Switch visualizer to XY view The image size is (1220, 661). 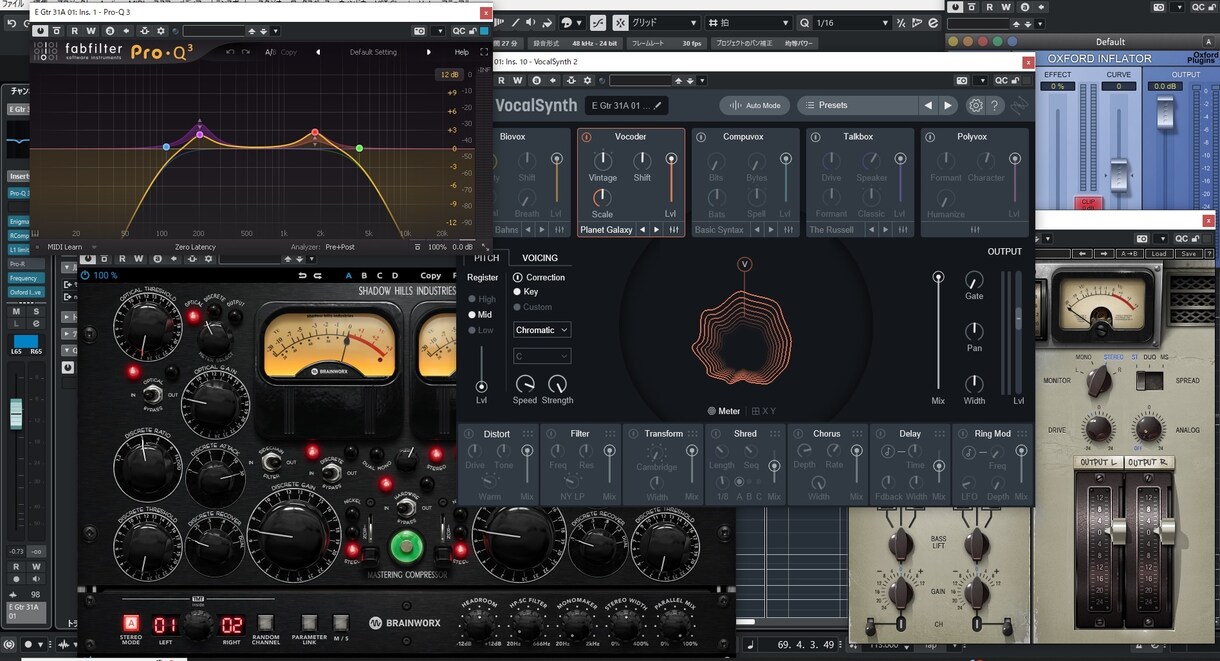click(x=763, y=411)
